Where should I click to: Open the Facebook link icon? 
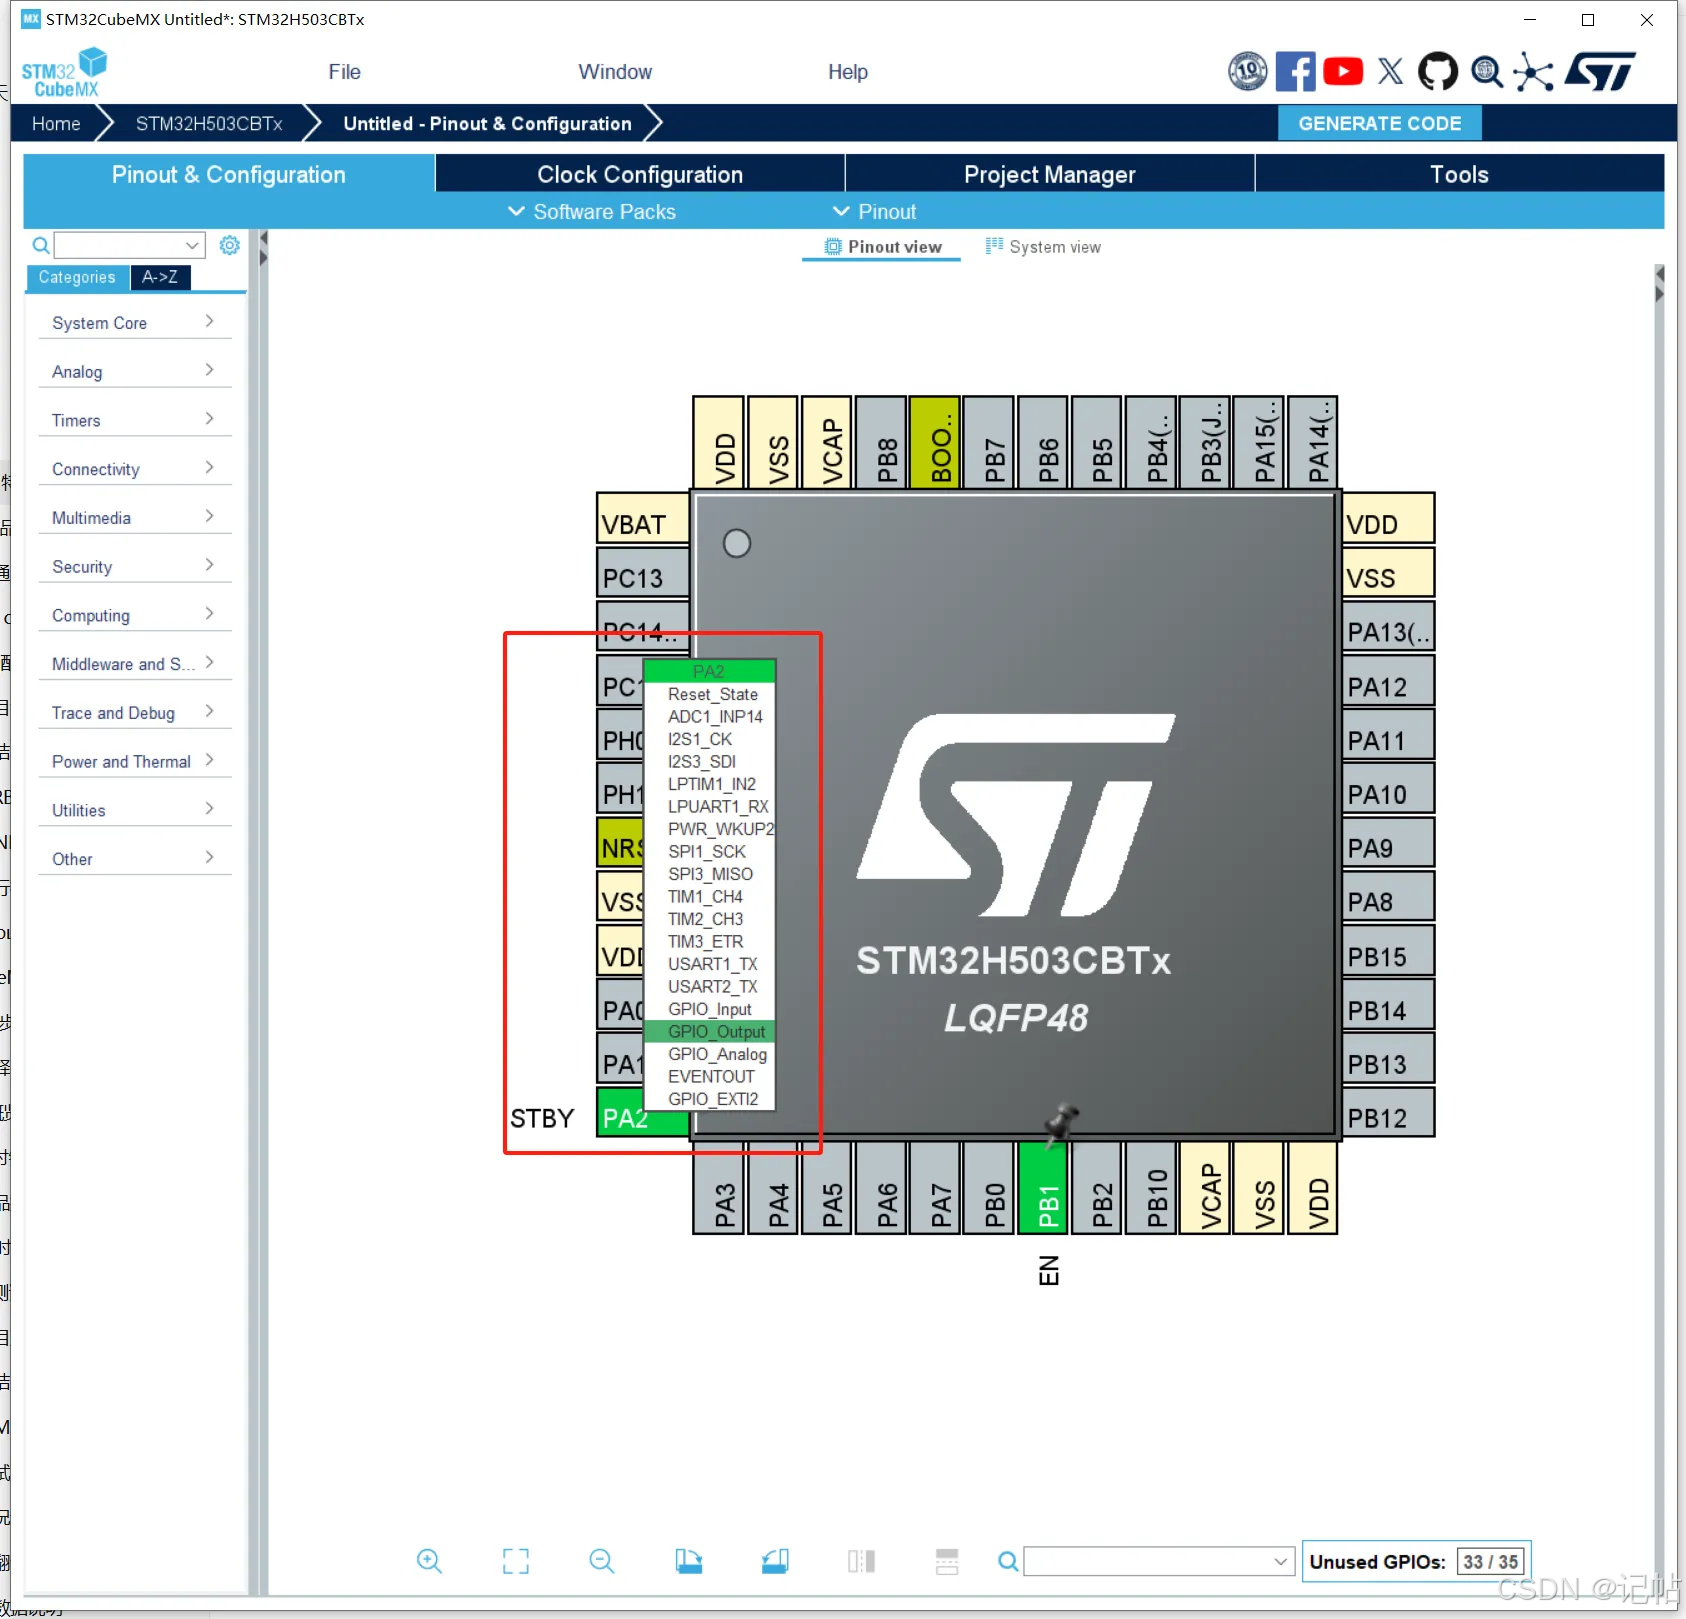(x=1295, y=71)
